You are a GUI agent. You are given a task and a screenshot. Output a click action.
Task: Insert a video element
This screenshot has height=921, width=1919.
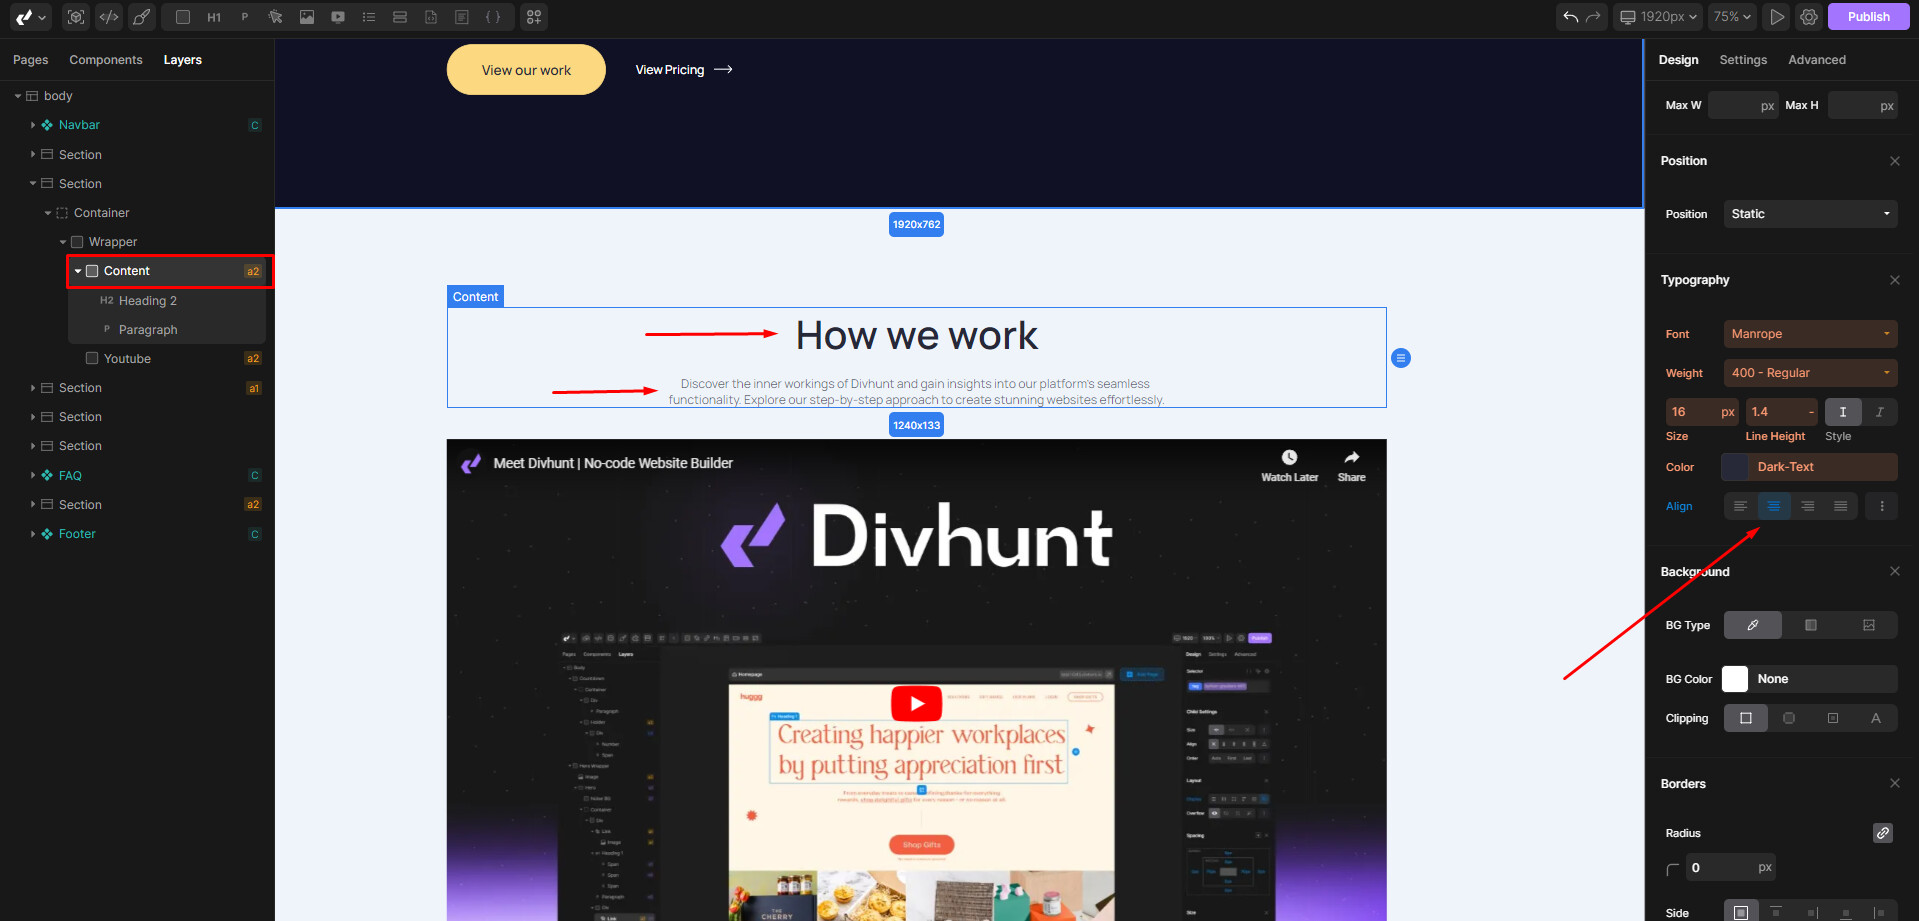point(338,17)
